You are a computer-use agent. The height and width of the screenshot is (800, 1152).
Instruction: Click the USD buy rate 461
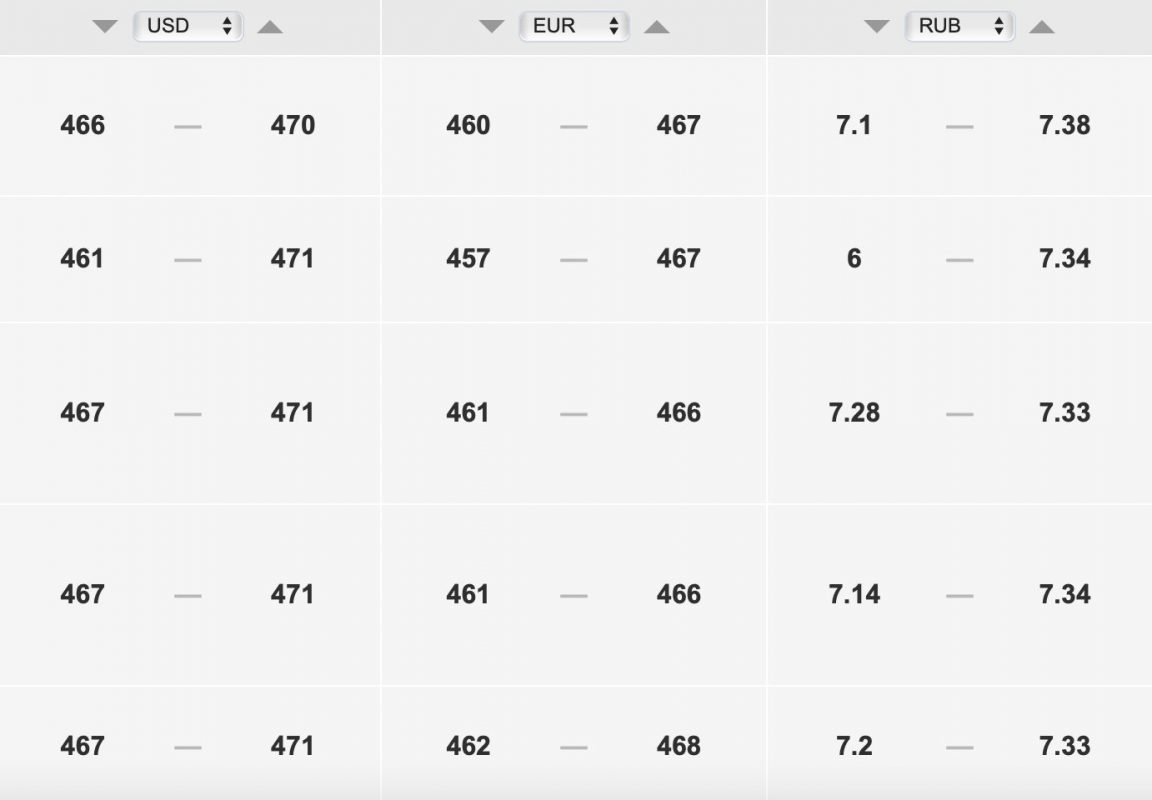(x=82, y=259)
